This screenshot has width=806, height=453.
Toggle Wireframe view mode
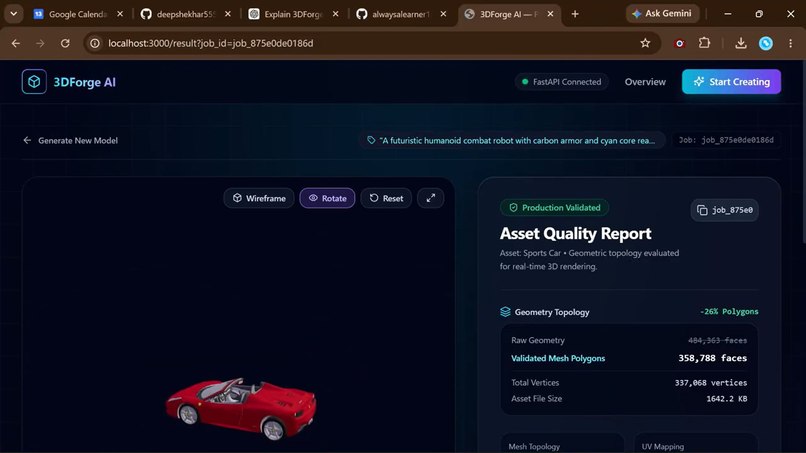259,198
